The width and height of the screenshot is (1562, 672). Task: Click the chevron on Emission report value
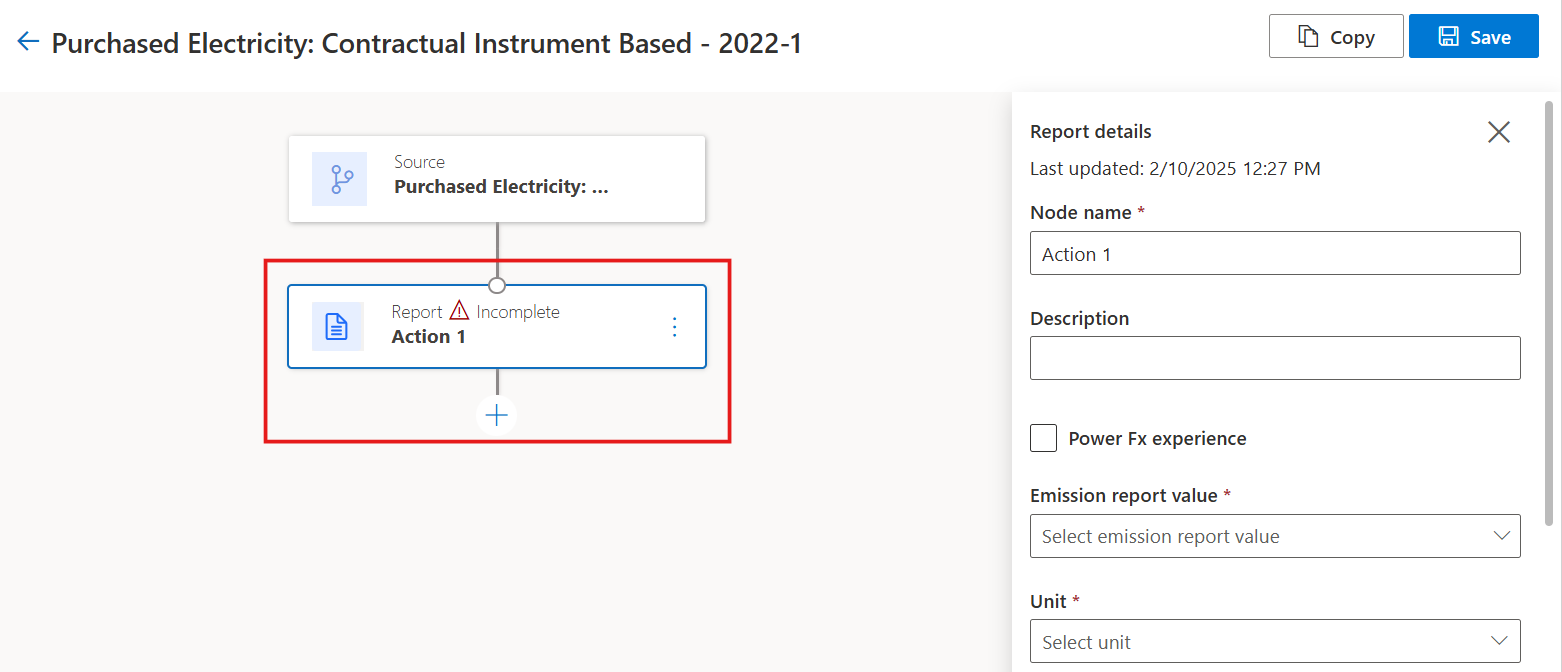point(1501,536)
